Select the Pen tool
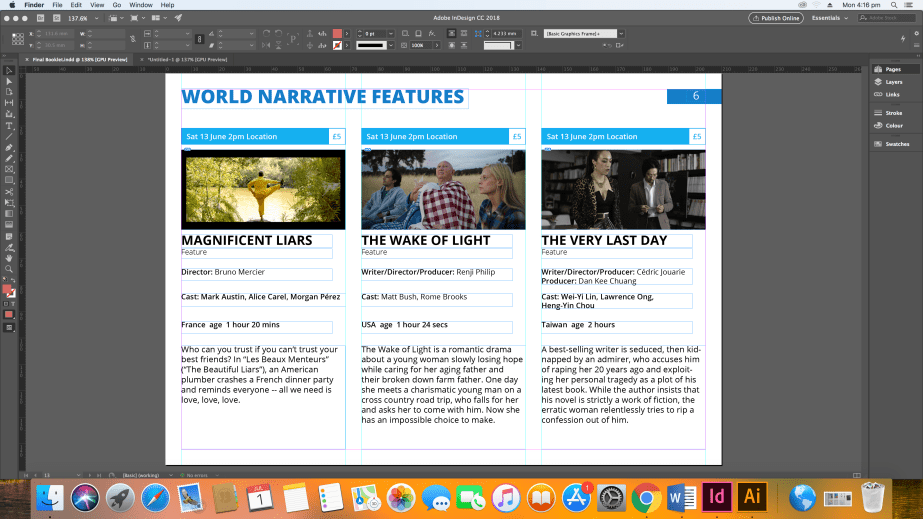The width and height of the screenshot is (923, 519). 9,148
